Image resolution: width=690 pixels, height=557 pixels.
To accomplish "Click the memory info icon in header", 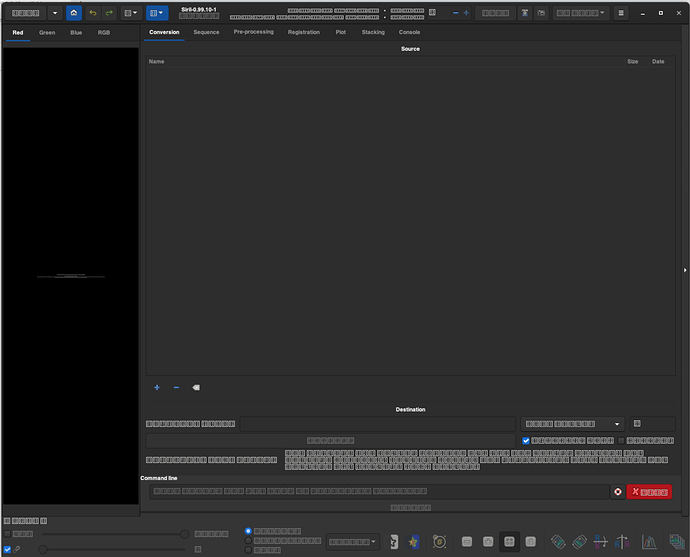I will pyautogui.click(x=433, y=13).
